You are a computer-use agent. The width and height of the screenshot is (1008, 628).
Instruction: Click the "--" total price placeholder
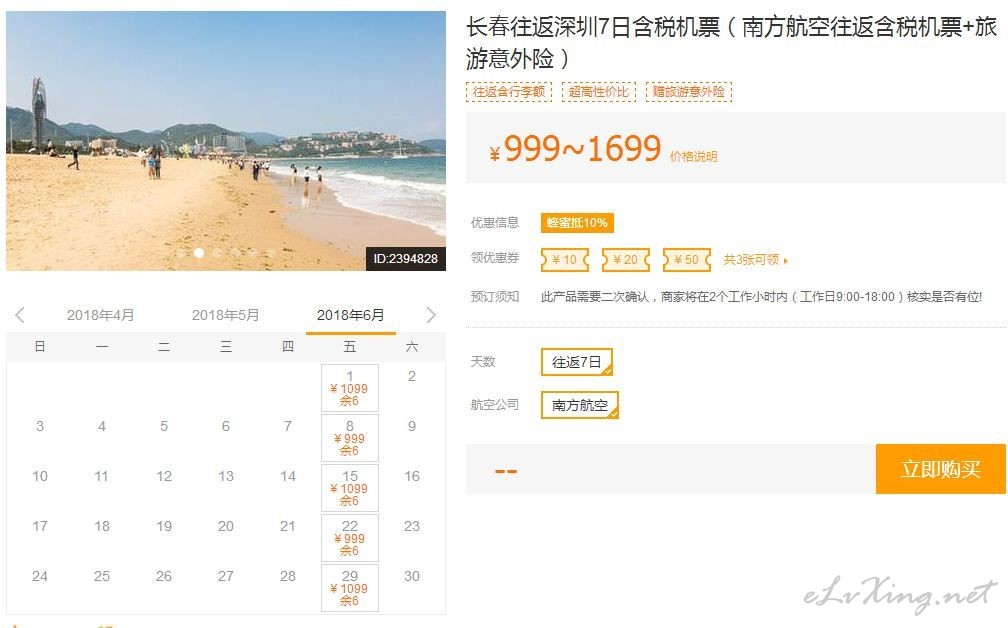pos(506,471)
